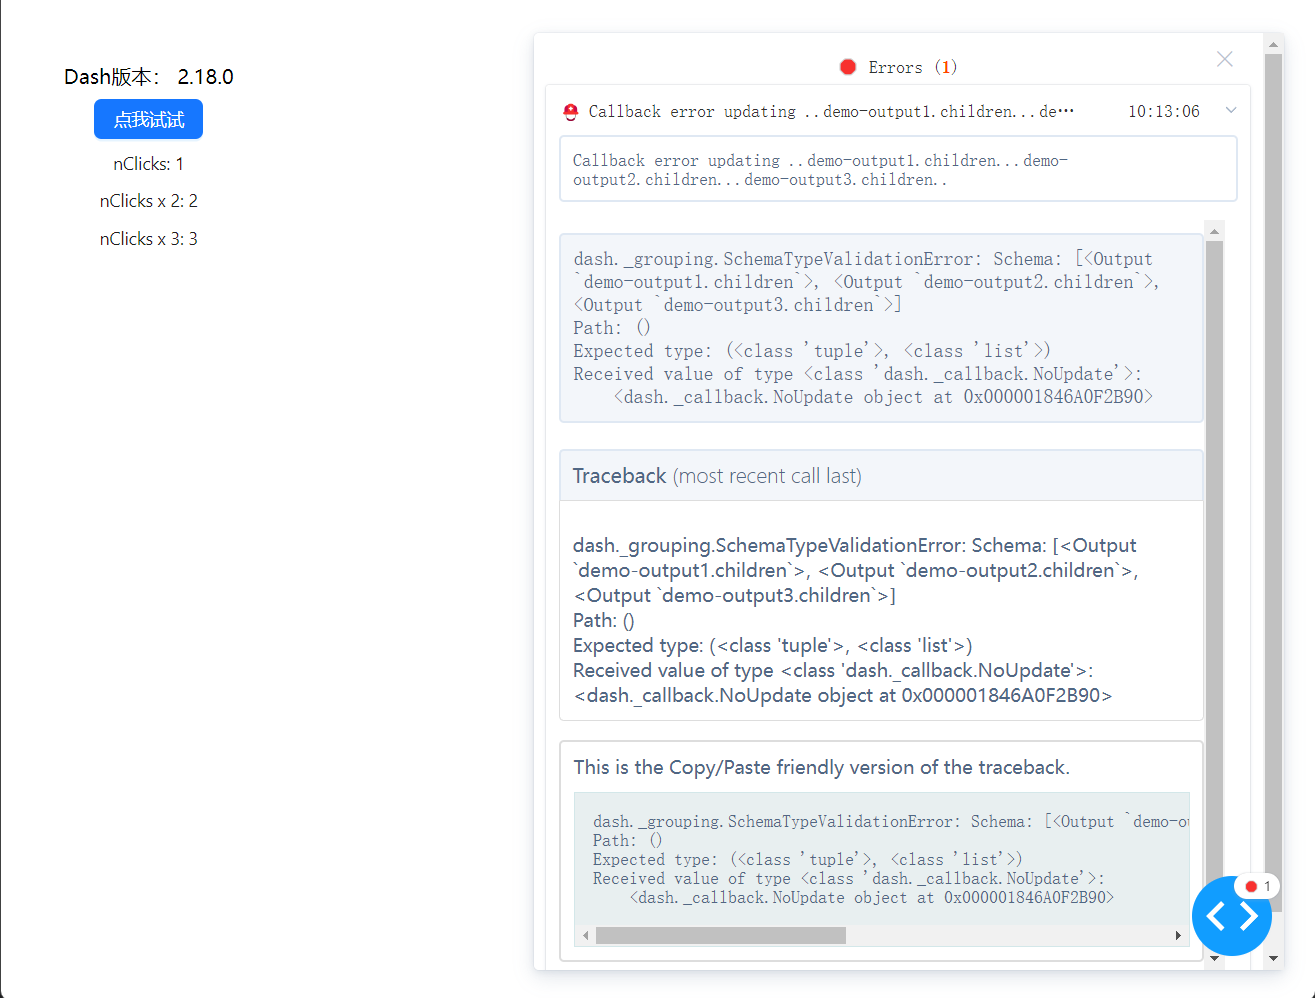Click the nClicks x 2: 2 text

point(148,201)
